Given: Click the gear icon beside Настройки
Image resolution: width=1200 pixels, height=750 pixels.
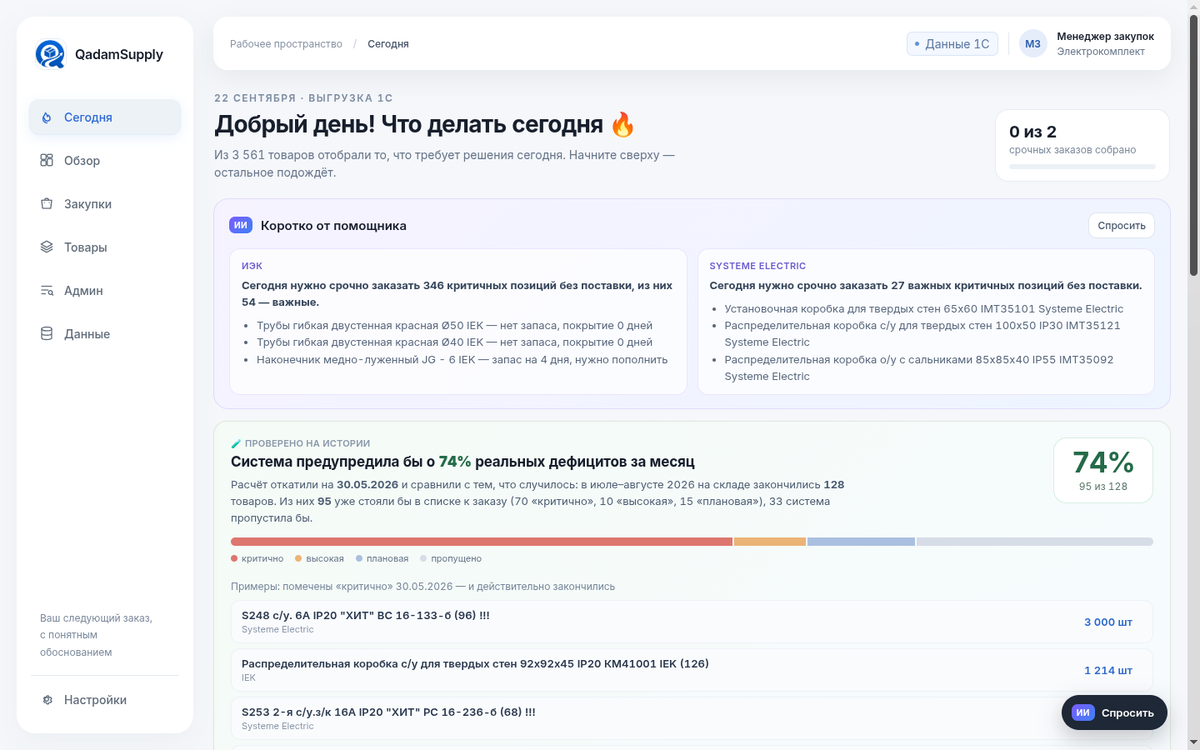Looking at the screenshot, I should click(x=47, y=700).
